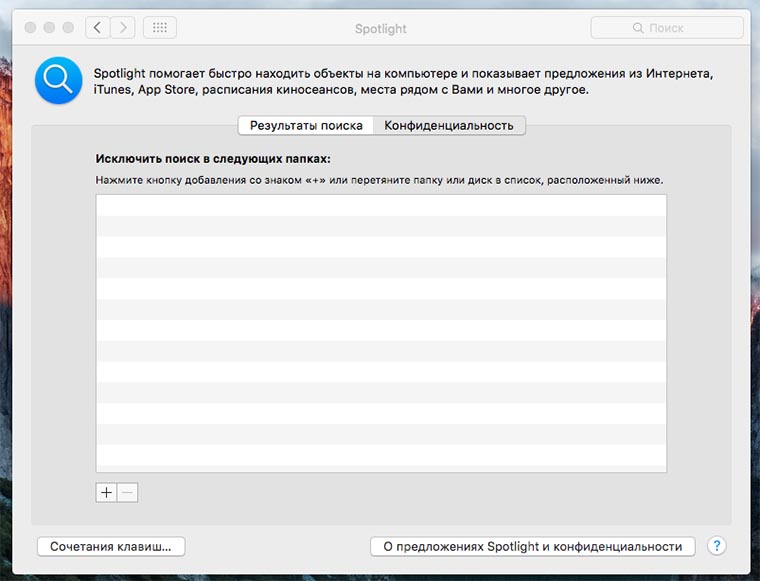
Task: Open О предложениях Spotlight и конфиденциальности
Action: [533, 547]
